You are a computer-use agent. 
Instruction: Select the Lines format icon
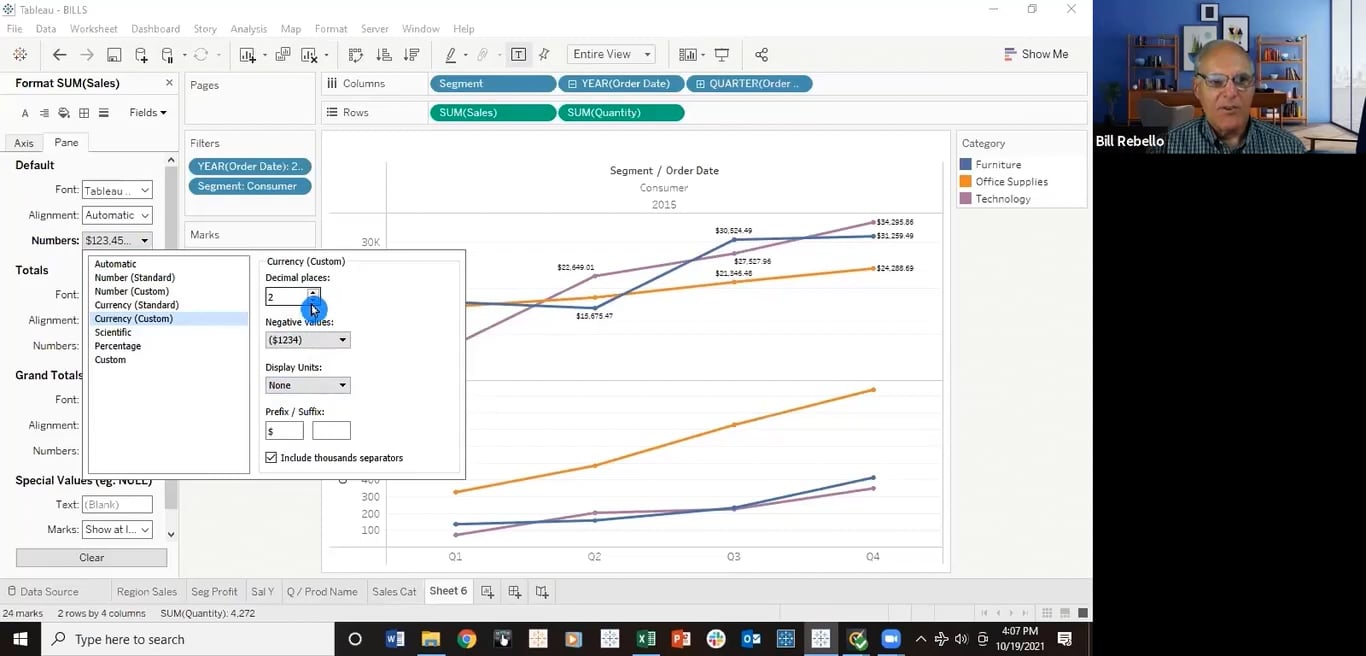click(x=103, y=113)
